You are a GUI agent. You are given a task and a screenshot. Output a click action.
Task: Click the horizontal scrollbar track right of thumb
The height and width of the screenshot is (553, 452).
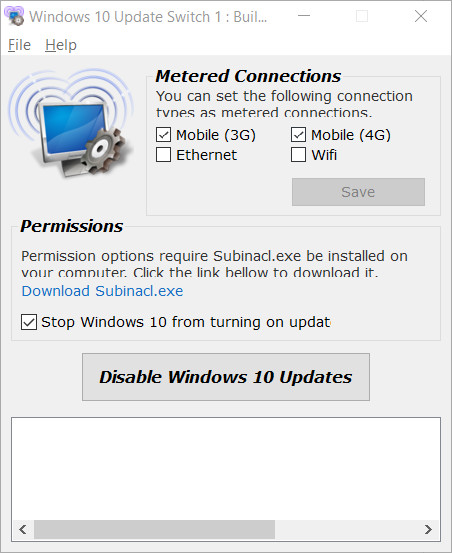(x=347, y=529)
